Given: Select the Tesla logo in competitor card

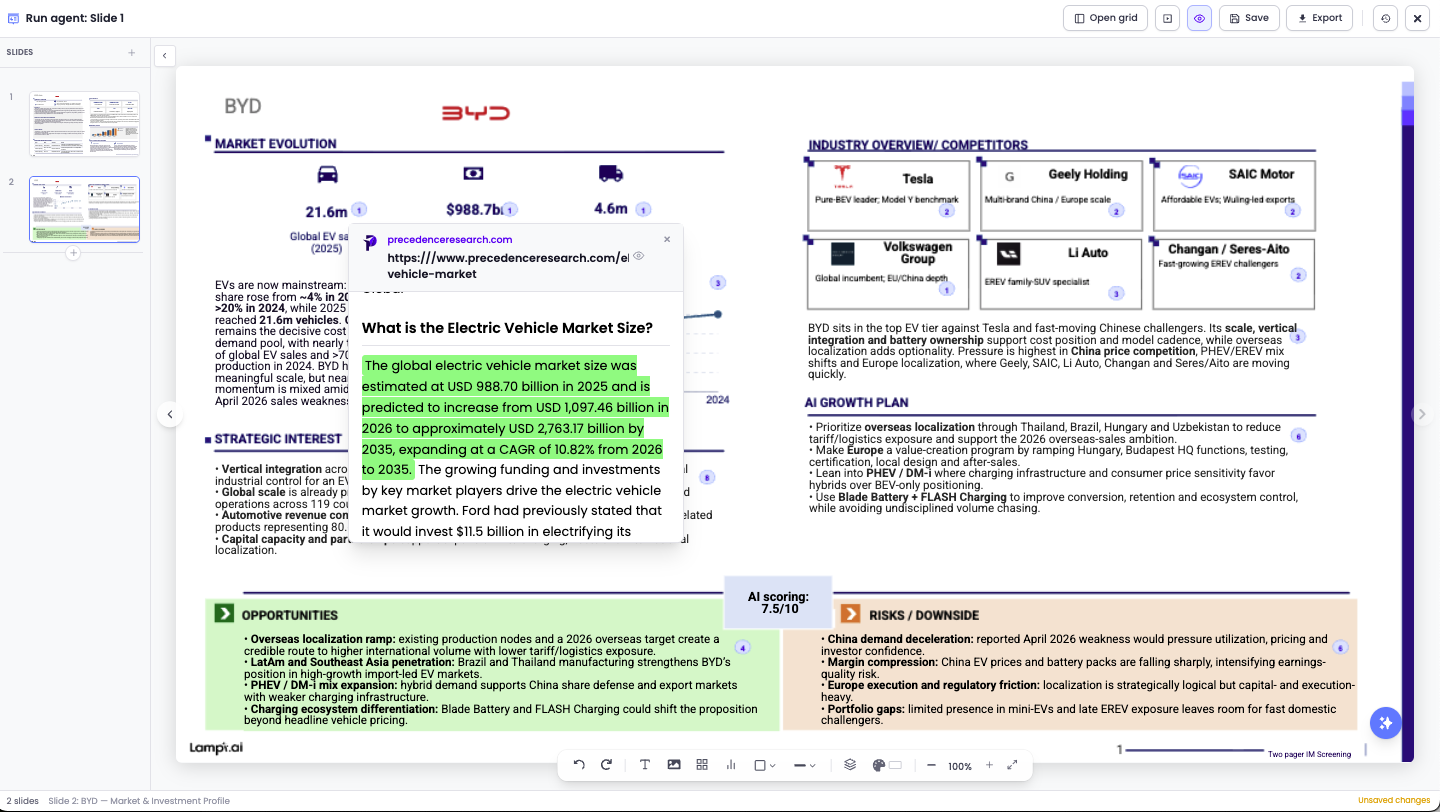Looking at the screenshot, I should click(x=842, y=178).
